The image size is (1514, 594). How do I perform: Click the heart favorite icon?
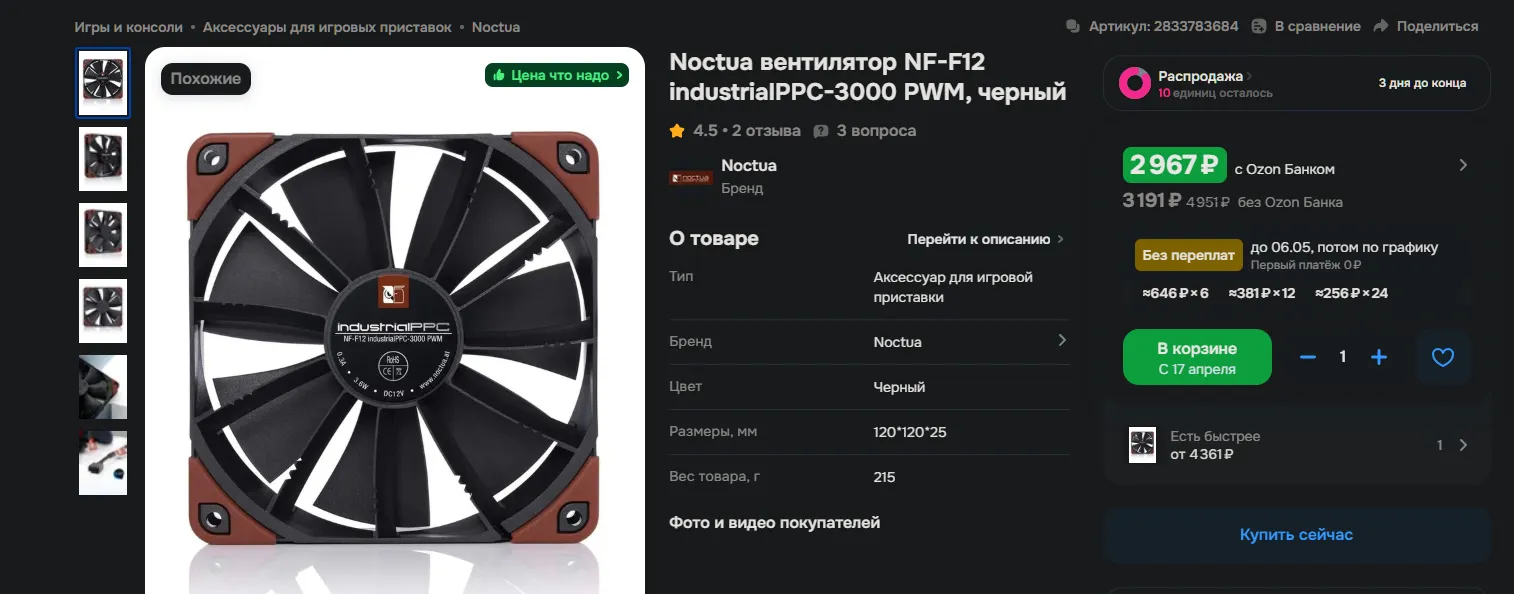(1442, 357)
